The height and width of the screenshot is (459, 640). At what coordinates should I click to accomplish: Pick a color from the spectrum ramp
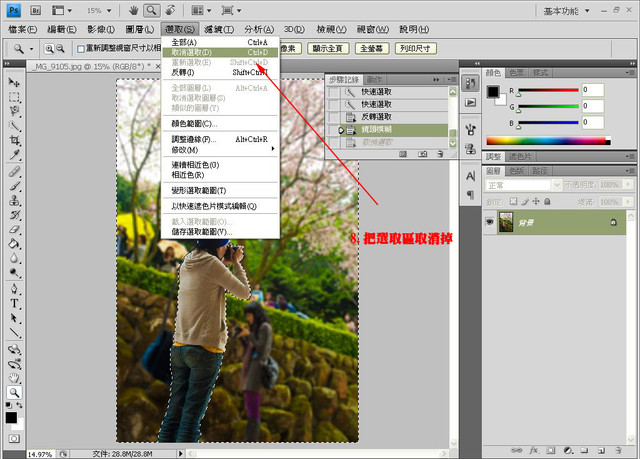coord(548,141)
